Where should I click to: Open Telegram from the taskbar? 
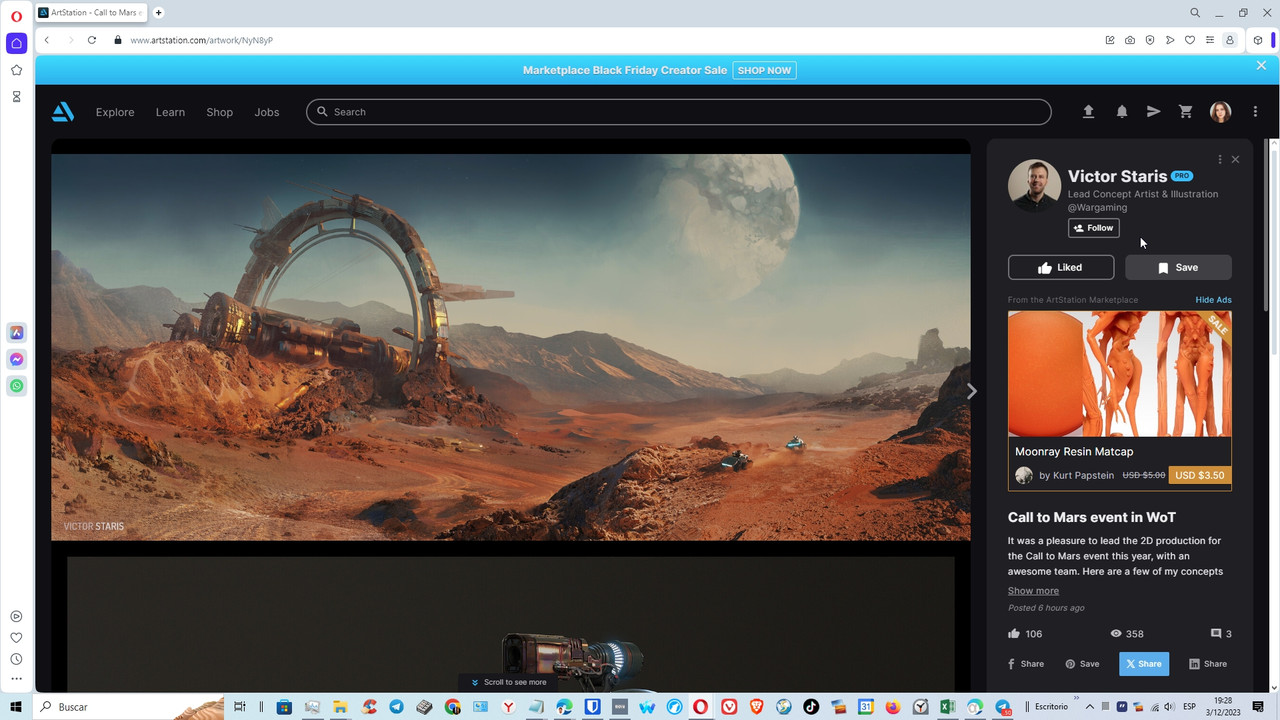(x=397, y=707)
